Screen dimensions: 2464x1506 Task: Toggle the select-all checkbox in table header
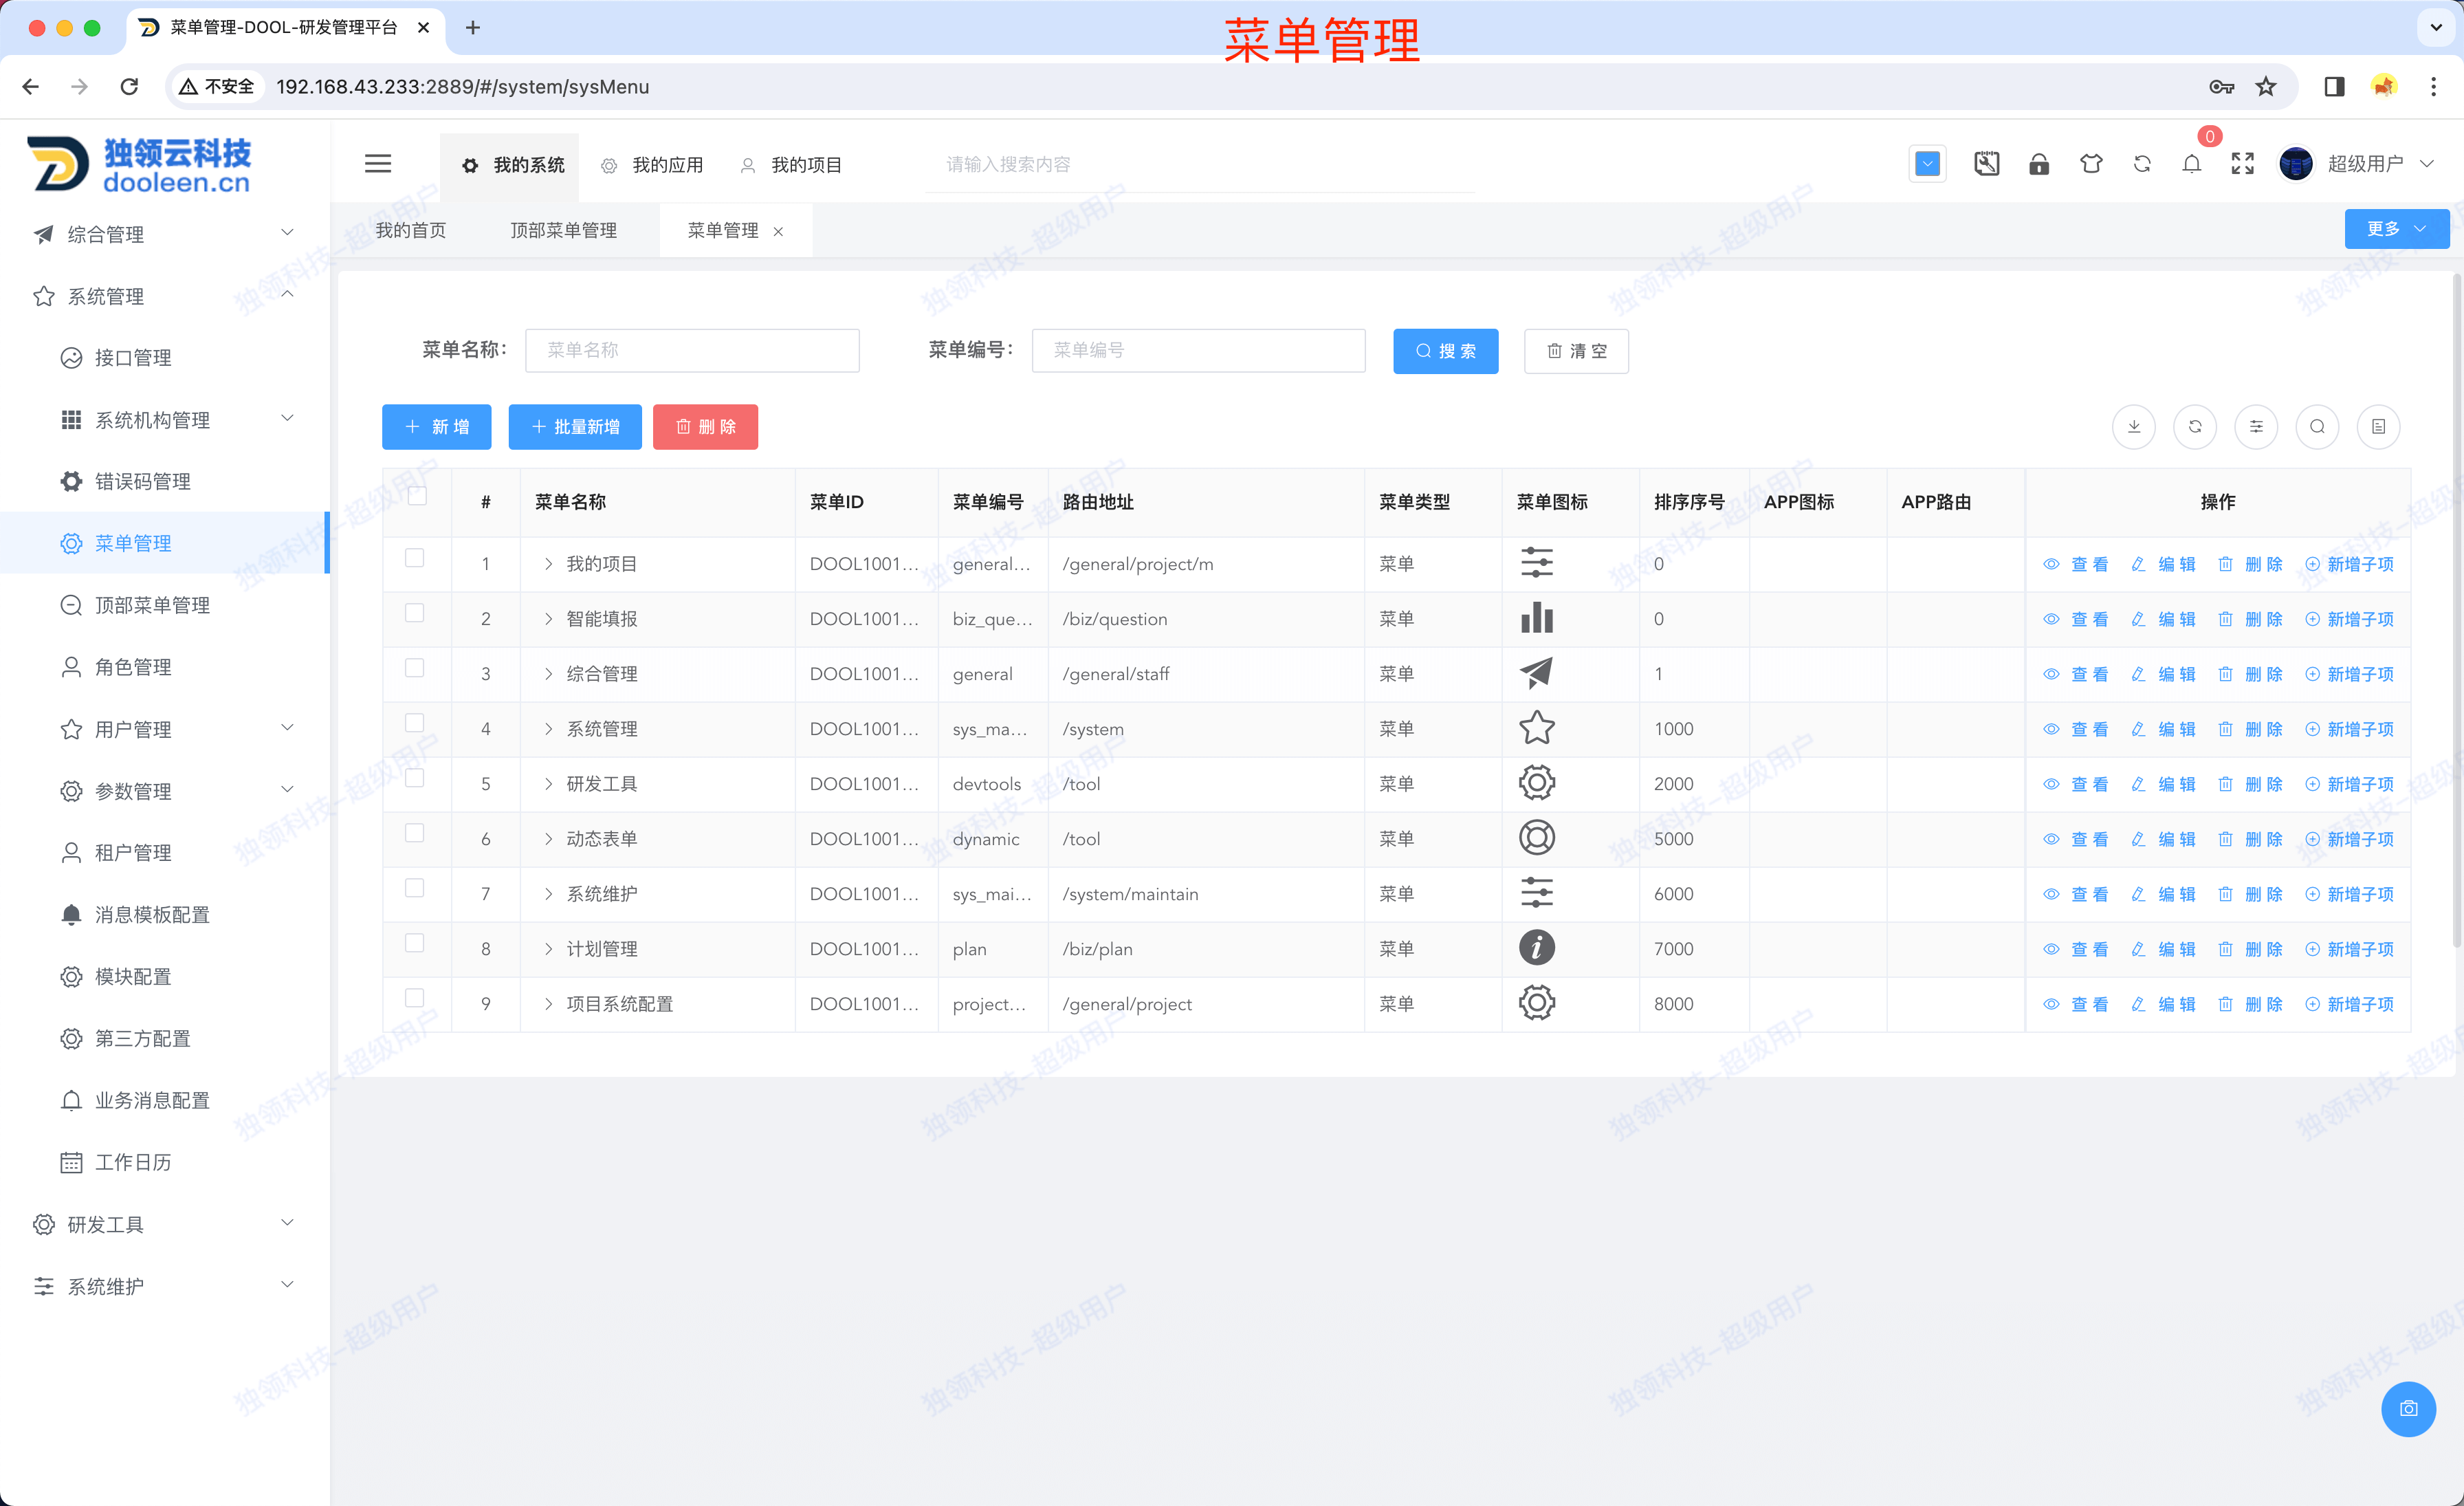click(417, 496)
